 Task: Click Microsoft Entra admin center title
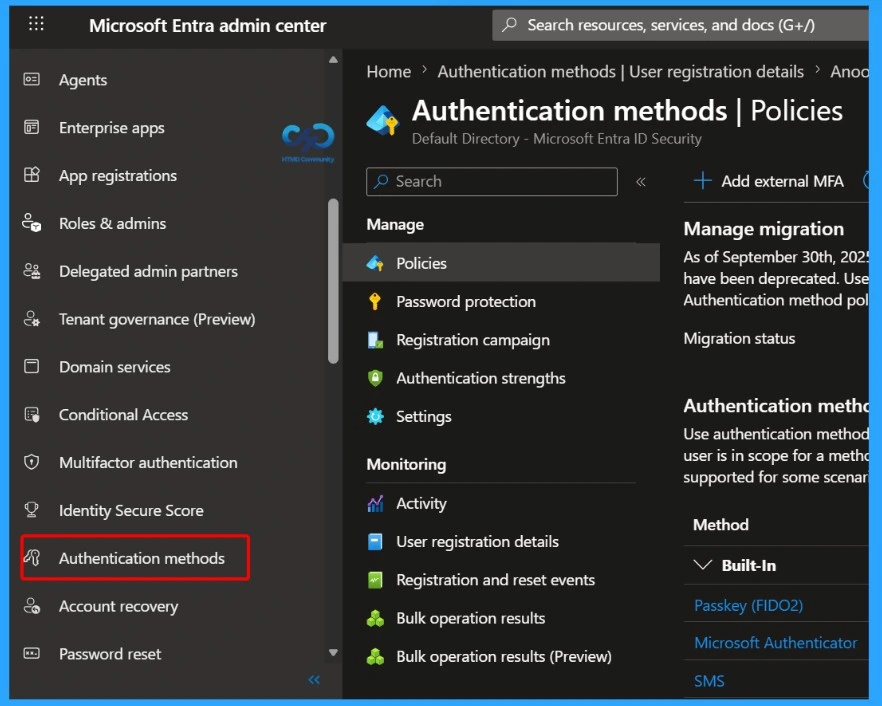(x=208, y=25)
